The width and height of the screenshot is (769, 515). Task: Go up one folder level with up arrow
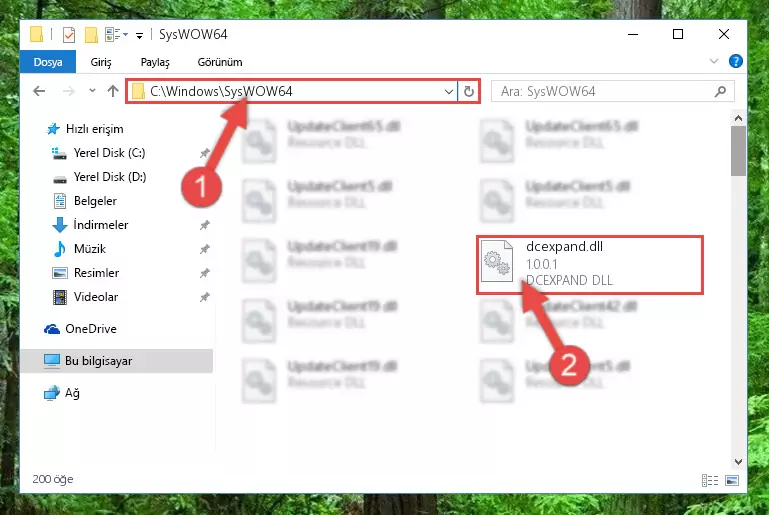click(x=113, y=91)
